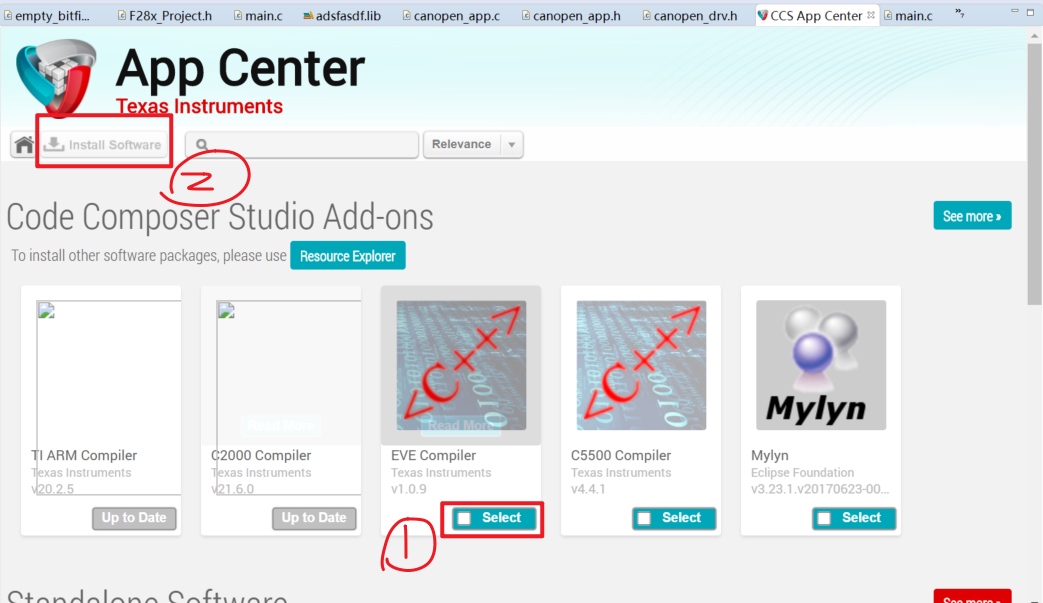See more Standalone Software items
1043x603 pixels.
972,596
